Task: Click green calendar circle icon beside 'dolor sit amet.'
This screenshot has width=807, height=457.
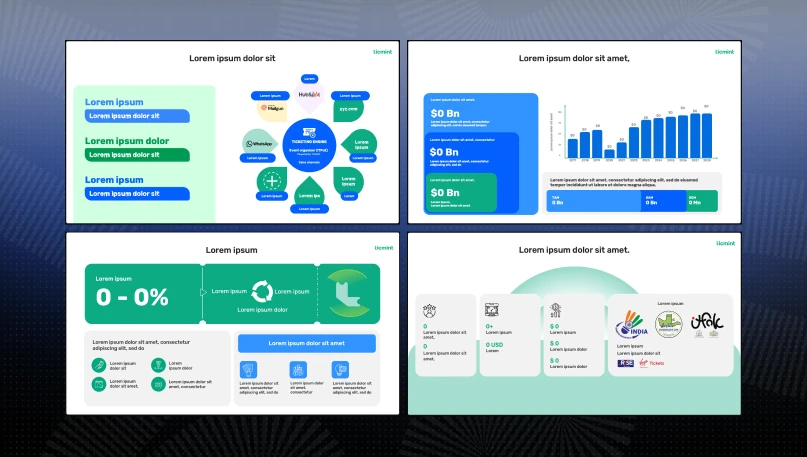Action: [99, 384]
